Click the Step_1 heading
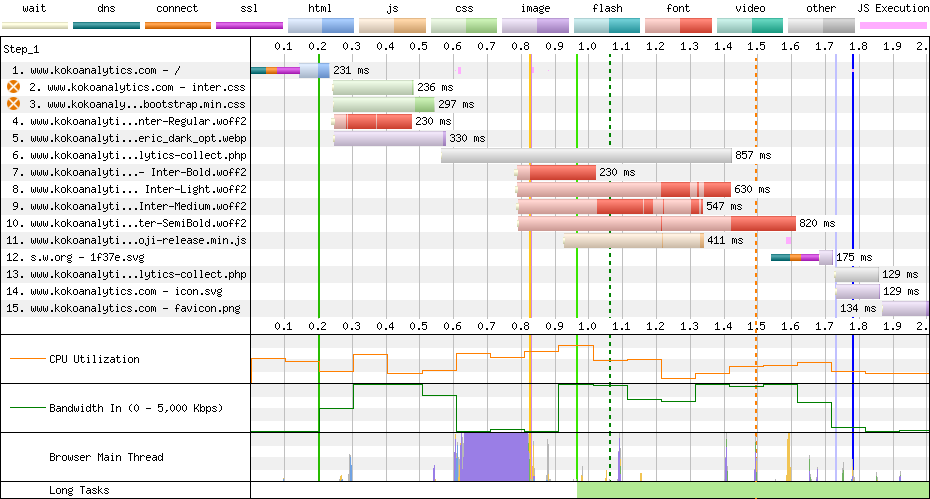This screenshot has width=930, height=499. pos(21,49)
